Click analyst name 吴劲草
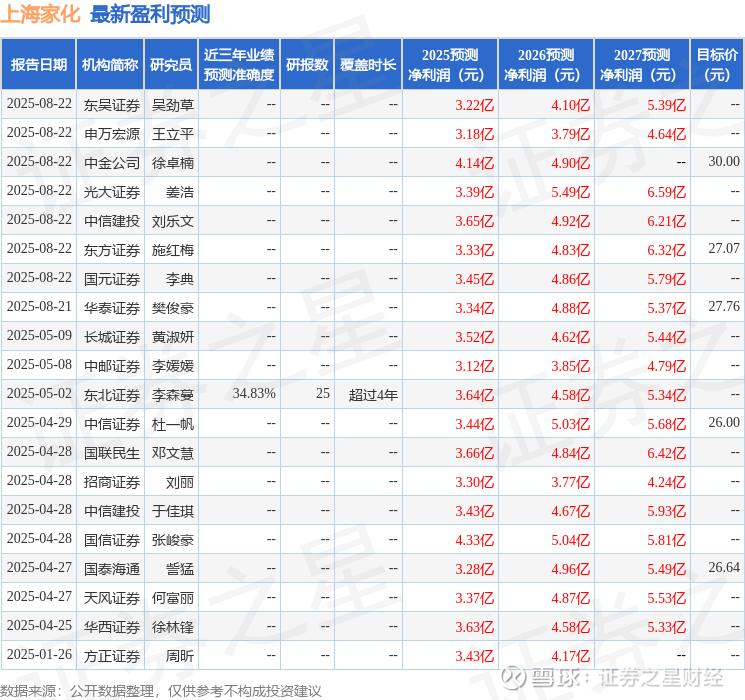The width and height of the screenshot is (745, 700). (172, 105)
